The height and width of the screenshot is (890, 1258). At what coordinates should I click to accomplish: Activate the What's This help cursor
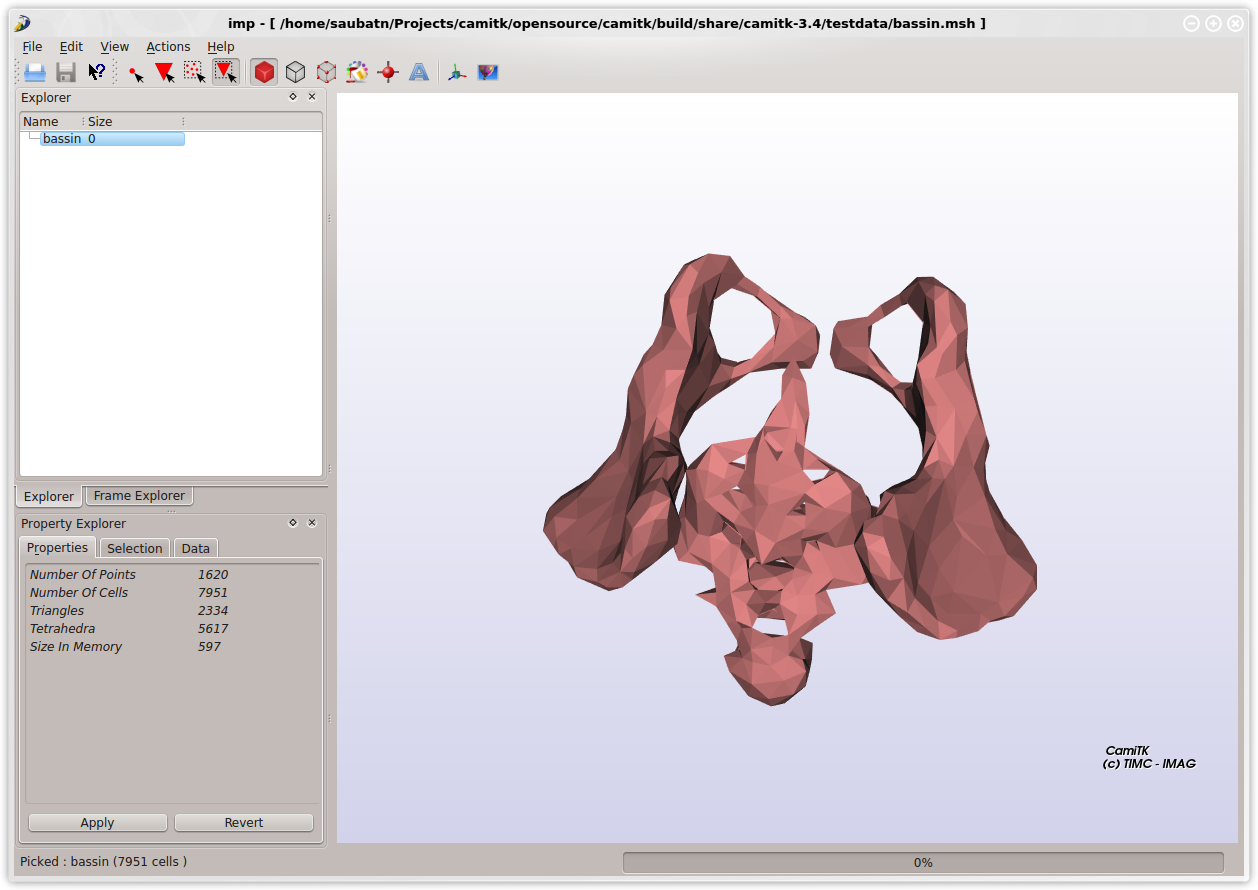[x=97, y=72]
